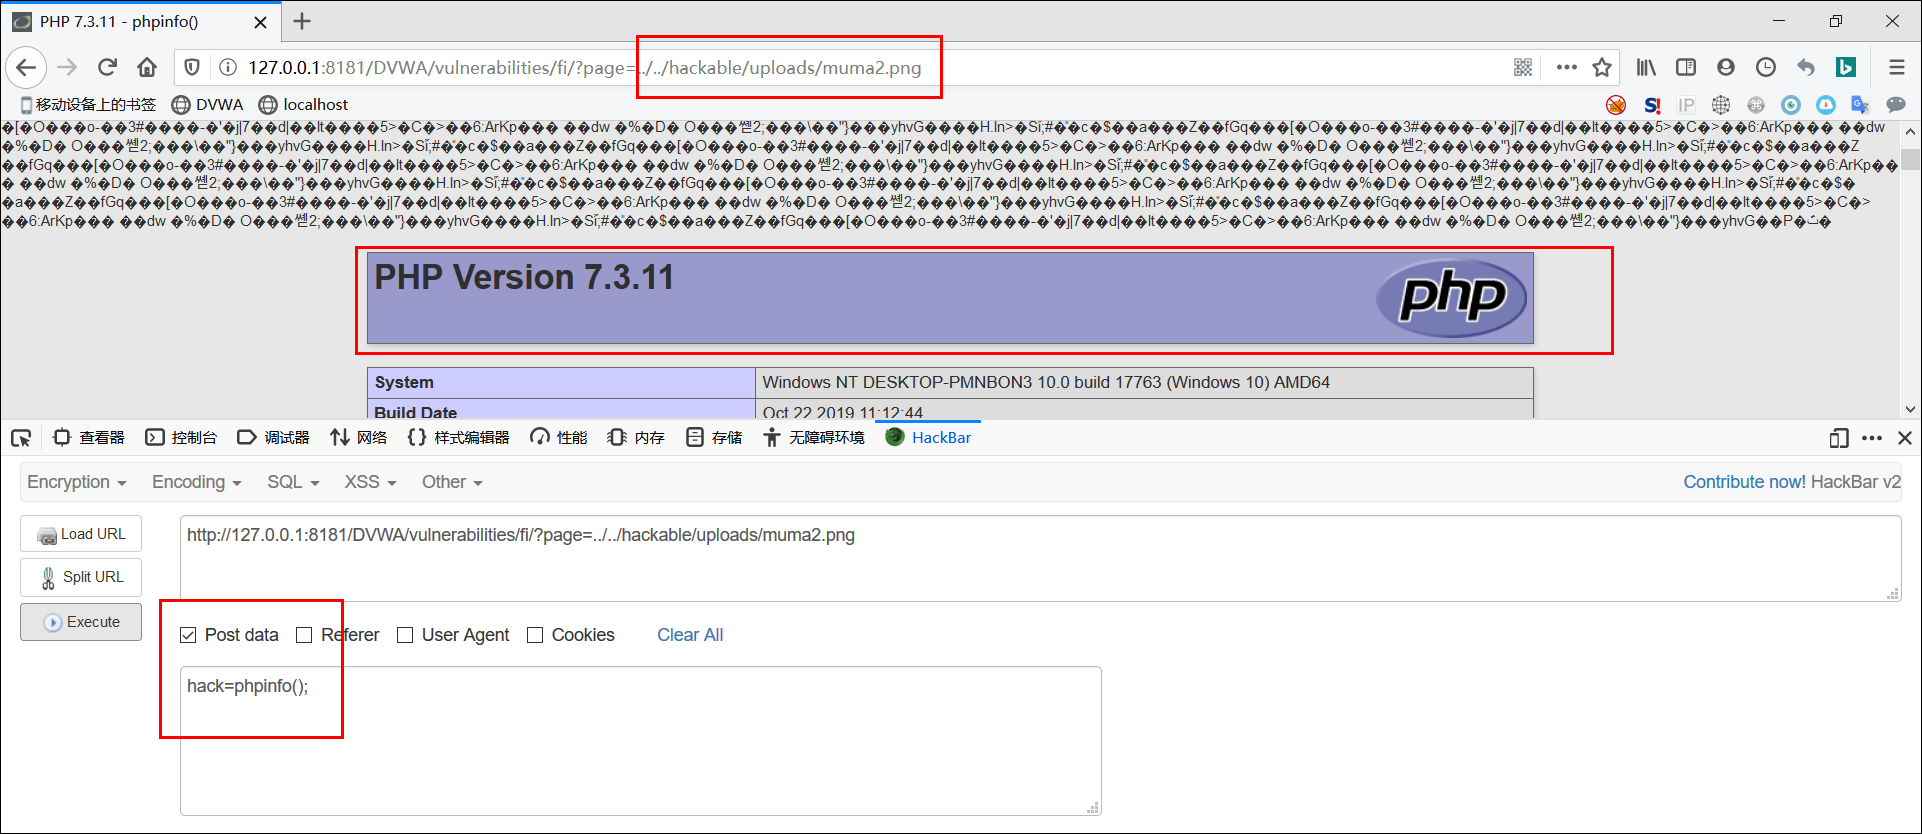Enable the Cookies checkbox
Image resolution: width=1922 pixels, height=834 pixels.
click(x=535, y=635)
